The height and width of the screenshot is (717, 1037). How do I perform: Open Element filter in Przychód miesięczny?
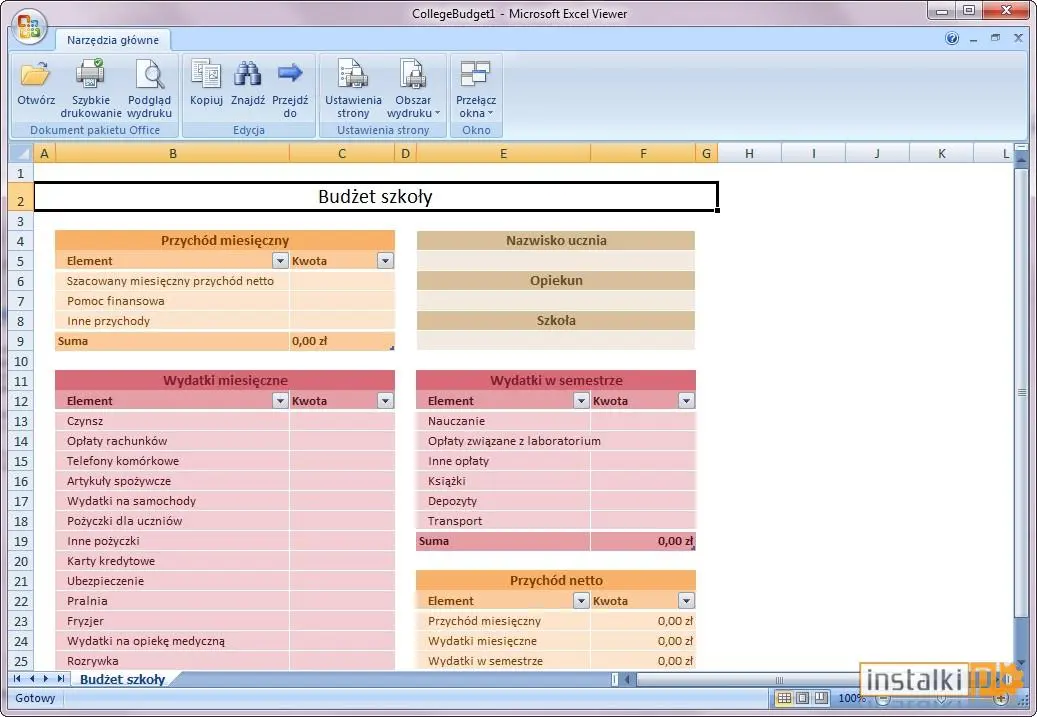coord(280,261)
